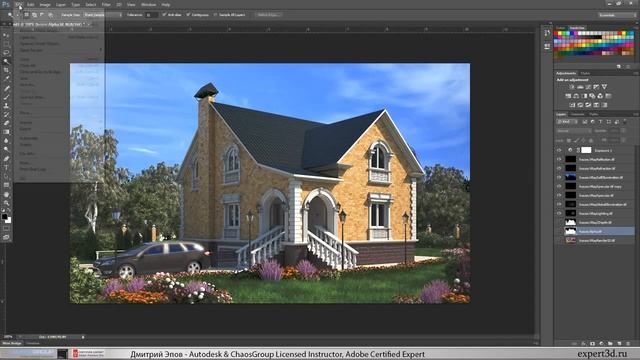This screenshot has height=360, width=640.
Task: Open the collapsed History panel icon
Action: pos(547,33)
